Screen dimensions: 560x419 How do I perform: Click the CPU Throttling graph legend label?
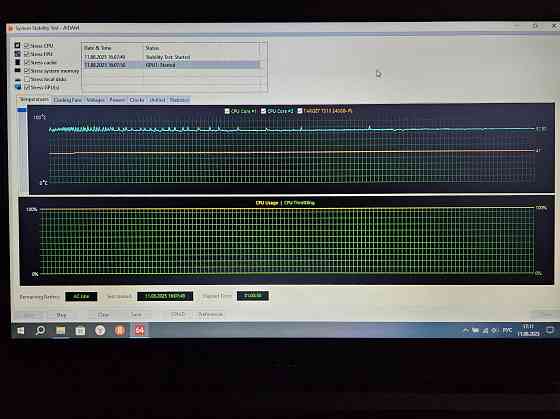point(299,203)
